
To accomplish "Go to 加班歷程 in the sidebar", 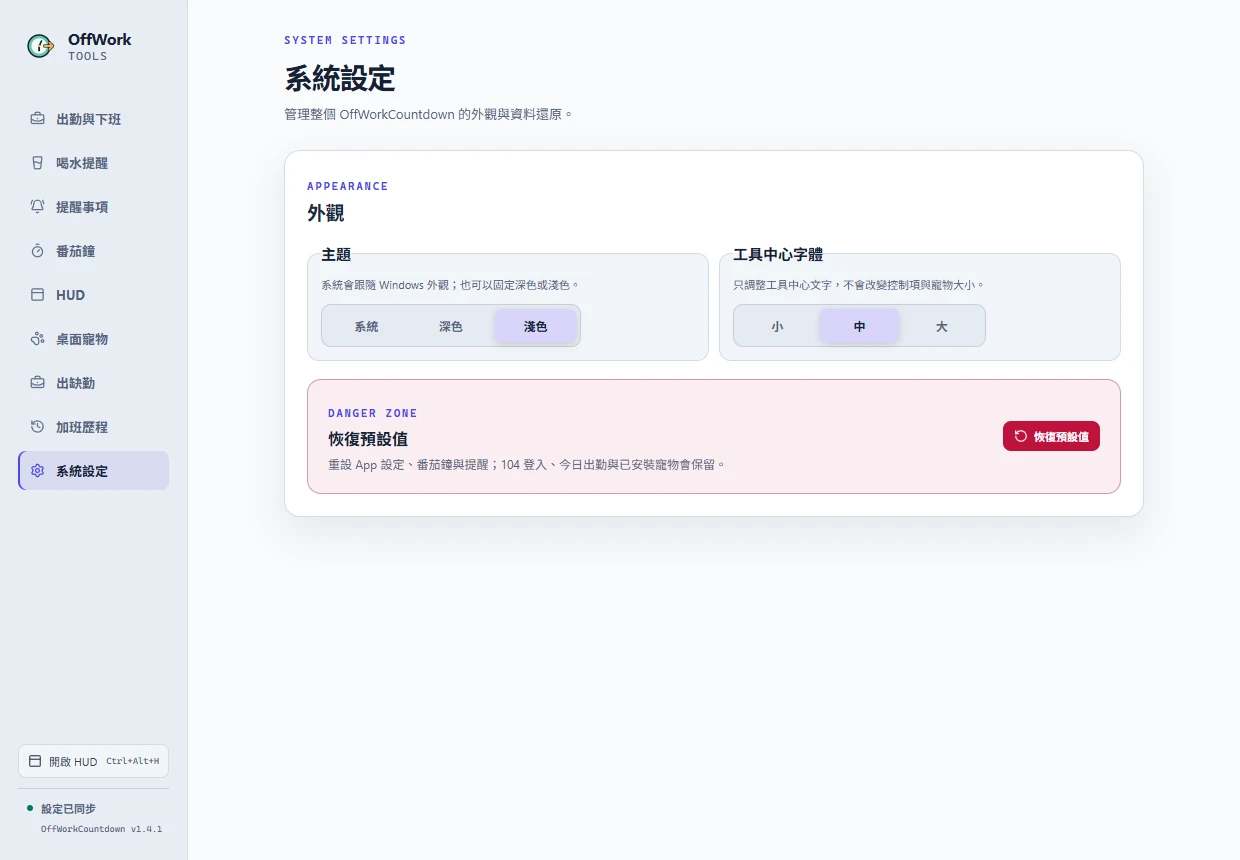I will [x=93, y=427].
